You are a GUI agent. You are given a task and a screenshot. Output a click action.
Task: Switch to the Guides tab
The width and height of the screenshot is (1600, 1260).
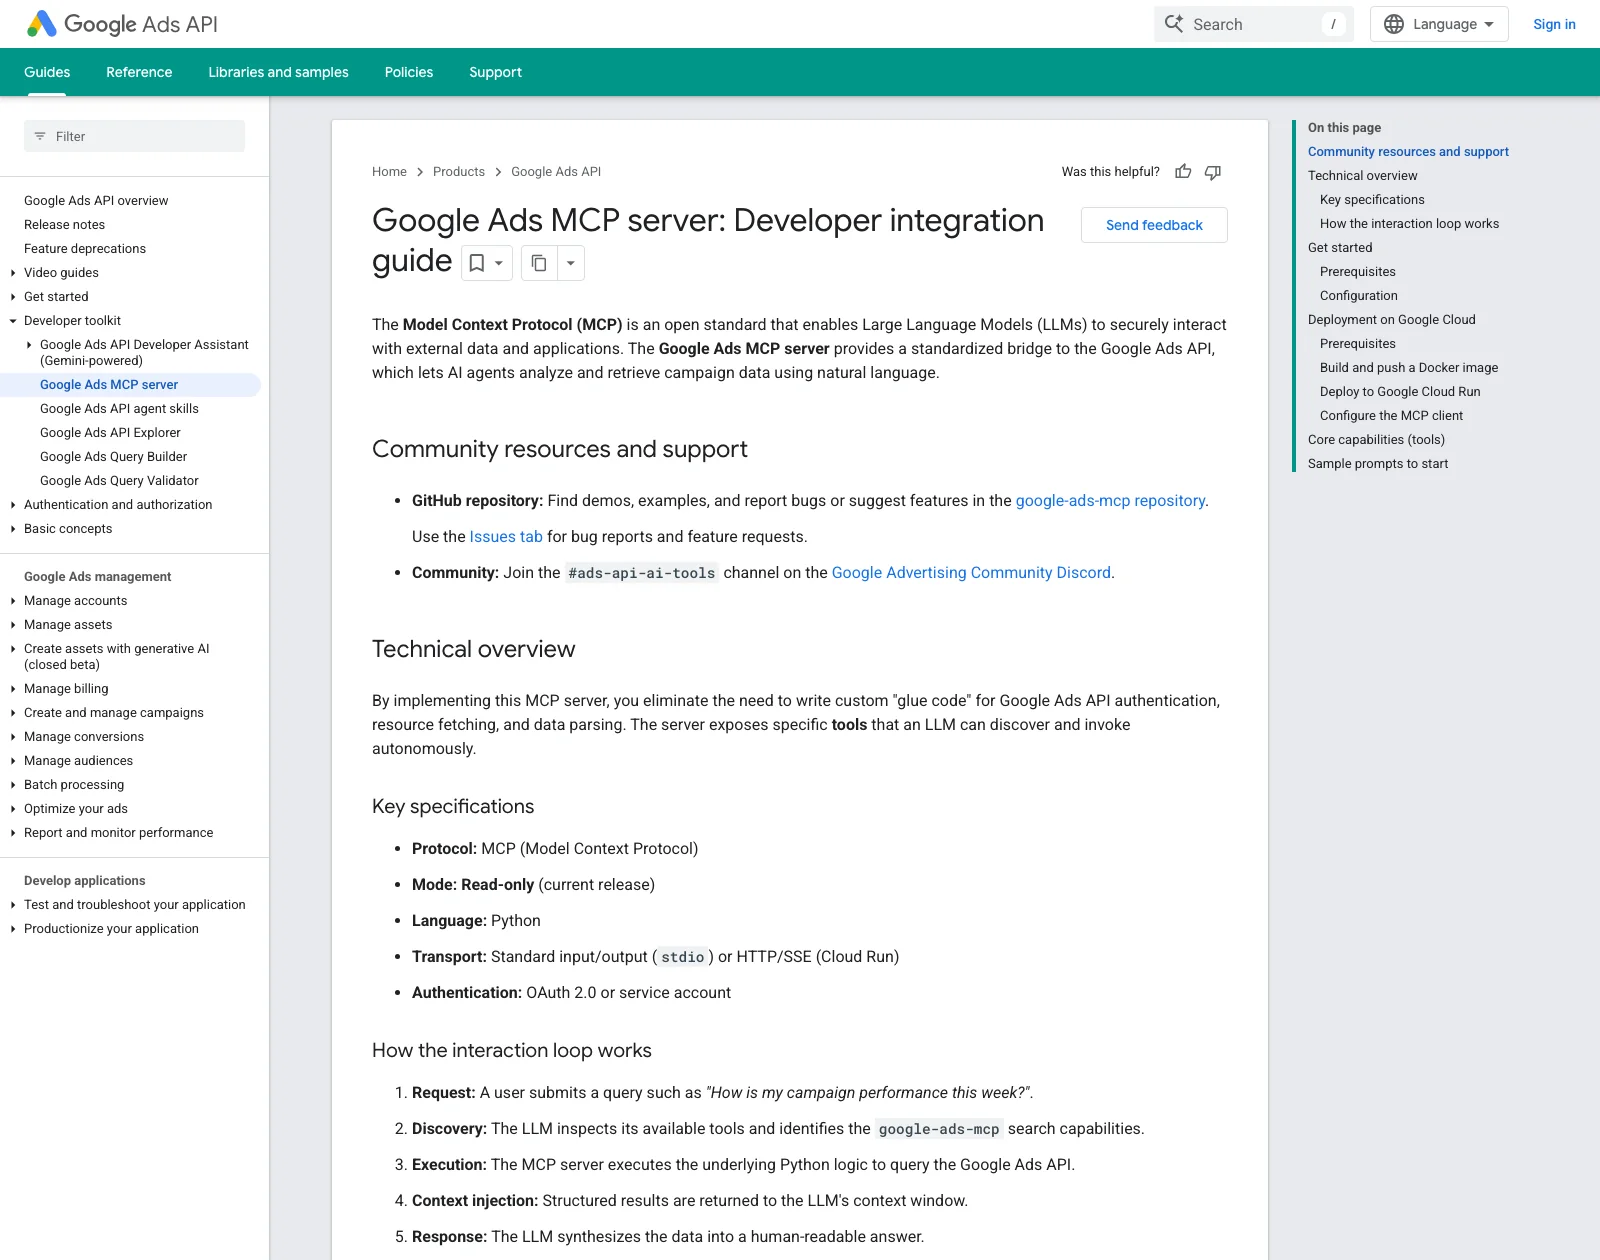click(47, 72)
